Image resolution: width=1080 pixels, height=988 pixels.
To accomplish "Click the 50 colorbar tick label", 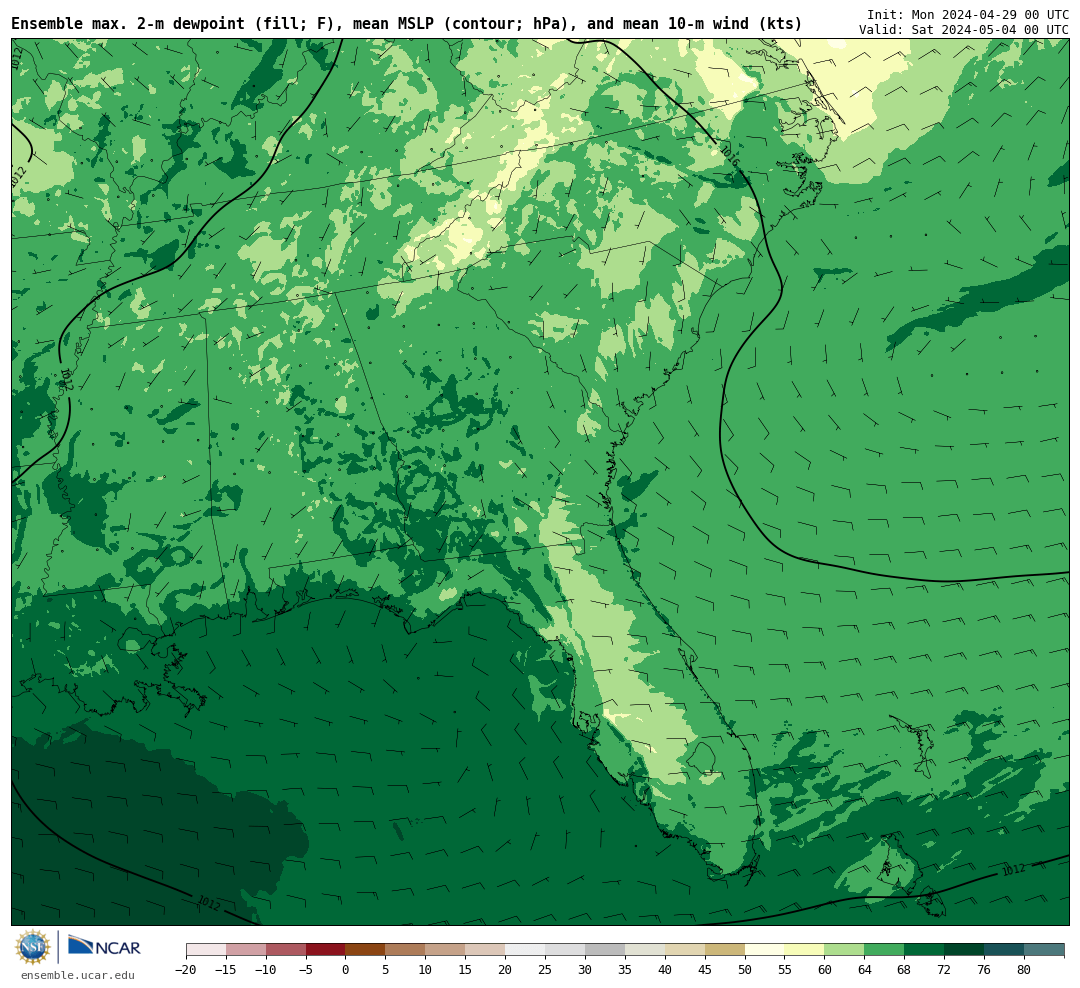I will pos(745,970).
